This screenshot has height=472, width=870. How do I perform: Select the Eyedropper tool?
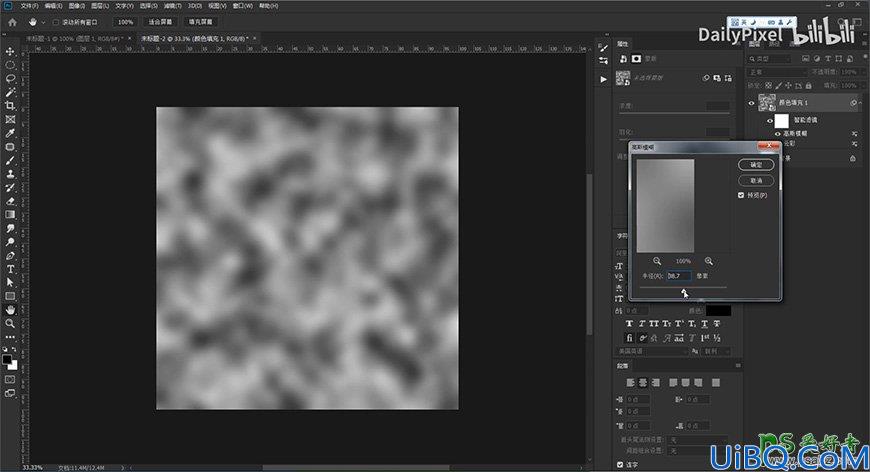pyautogui.click(x=10, y=133)
